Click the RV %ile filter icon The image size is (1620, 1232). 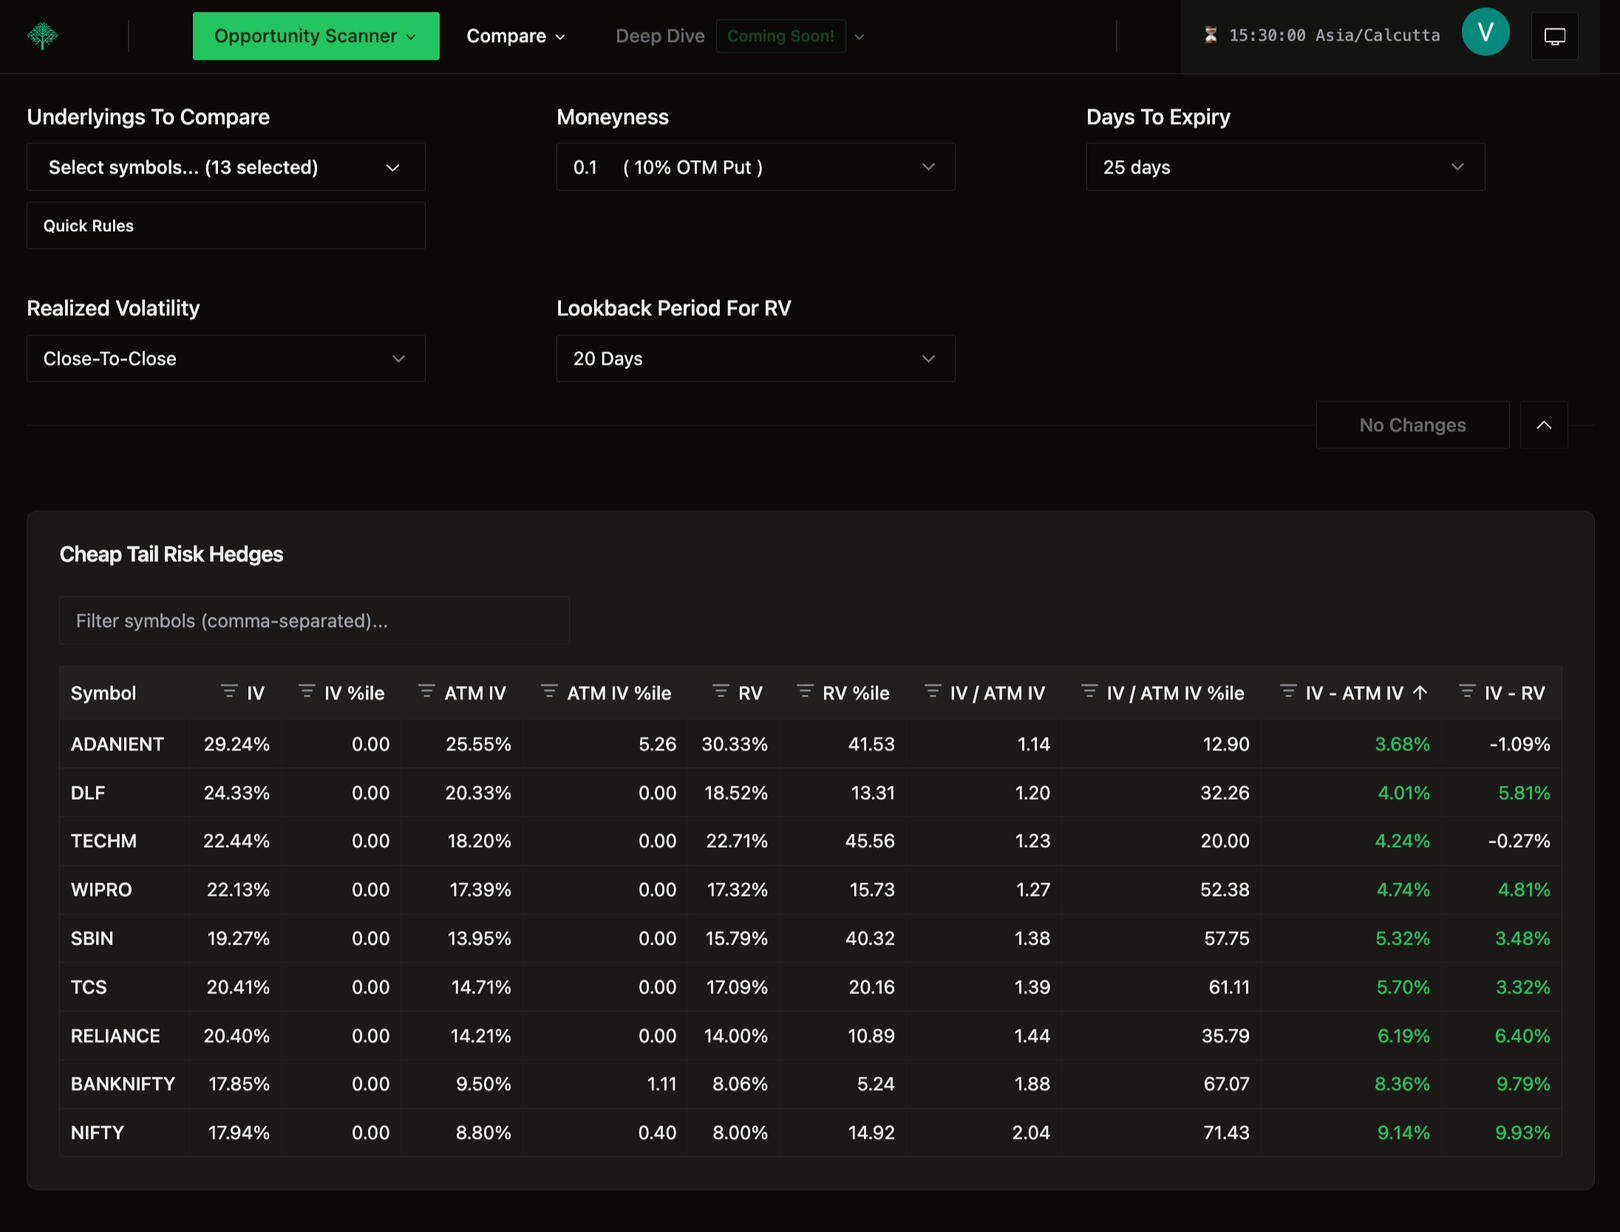[x=805, y=692]
